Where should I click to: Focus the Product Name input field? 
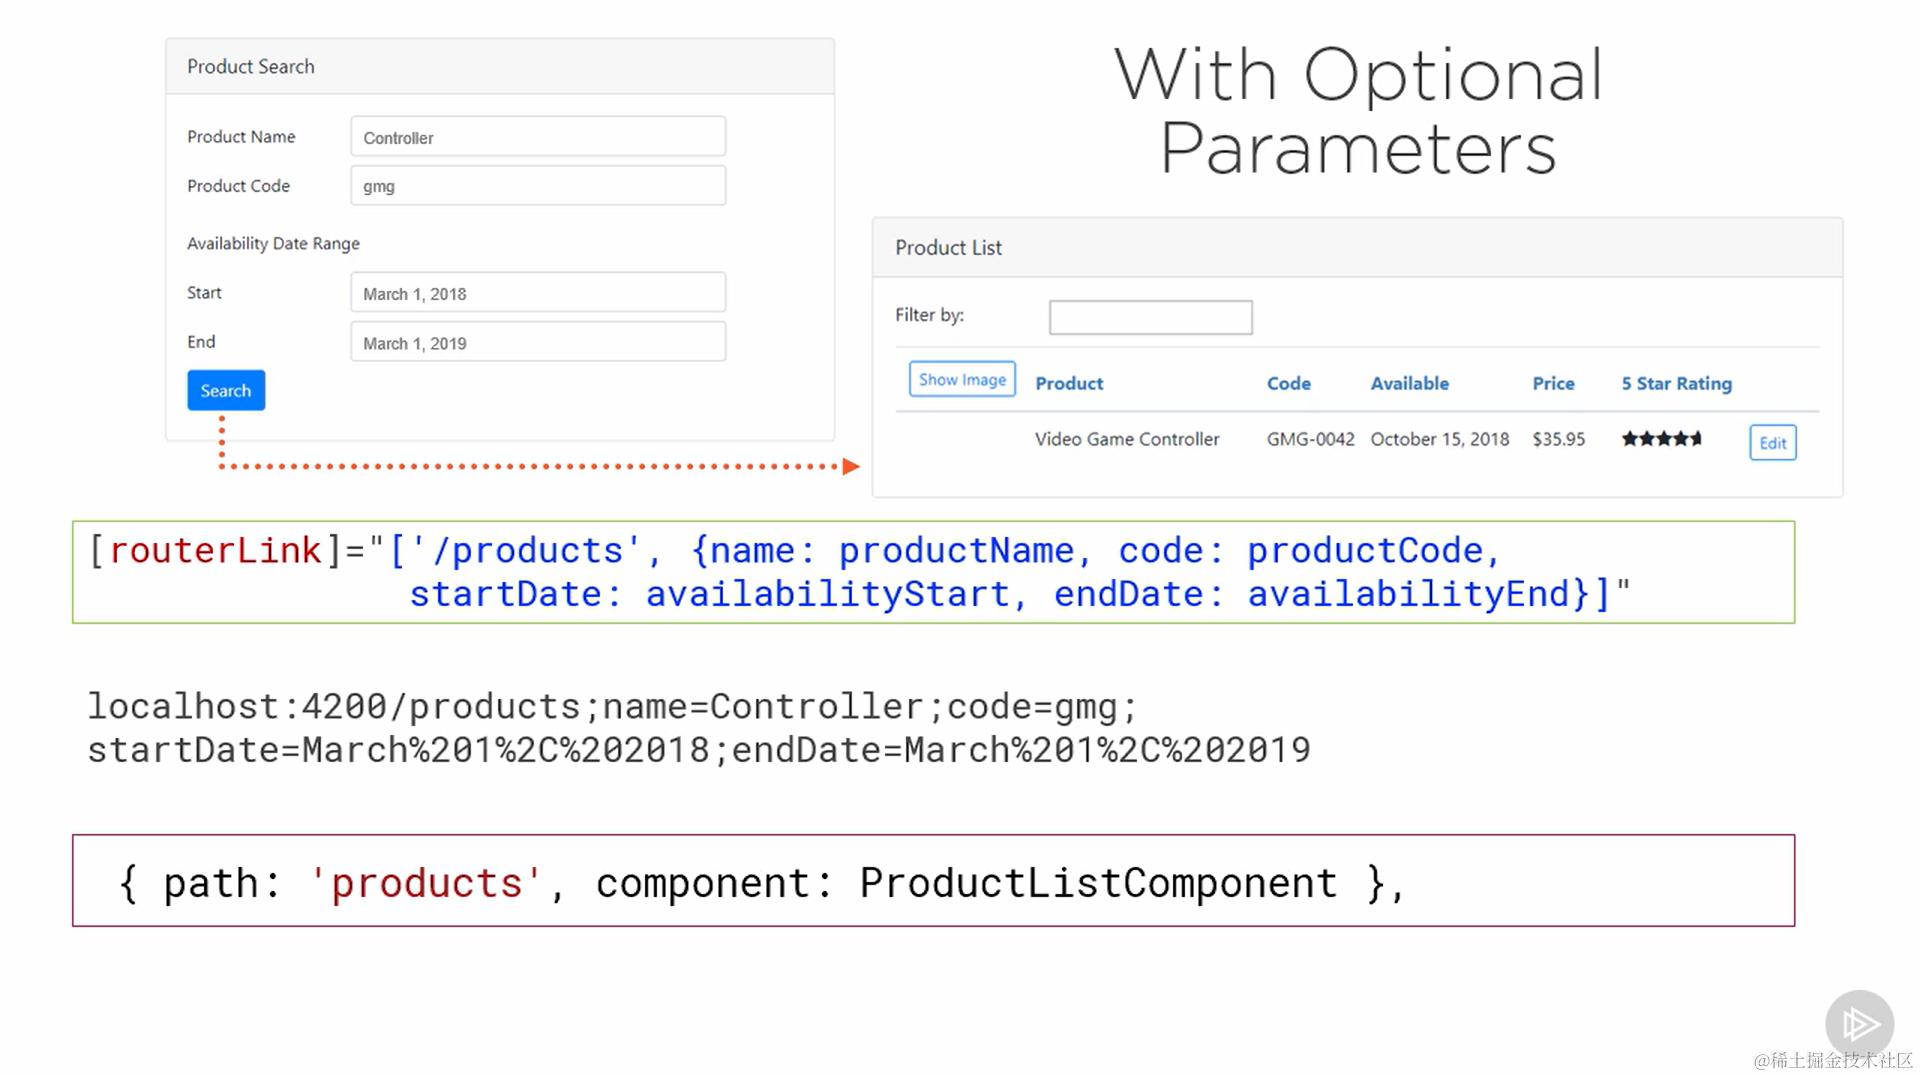(538, 137)
